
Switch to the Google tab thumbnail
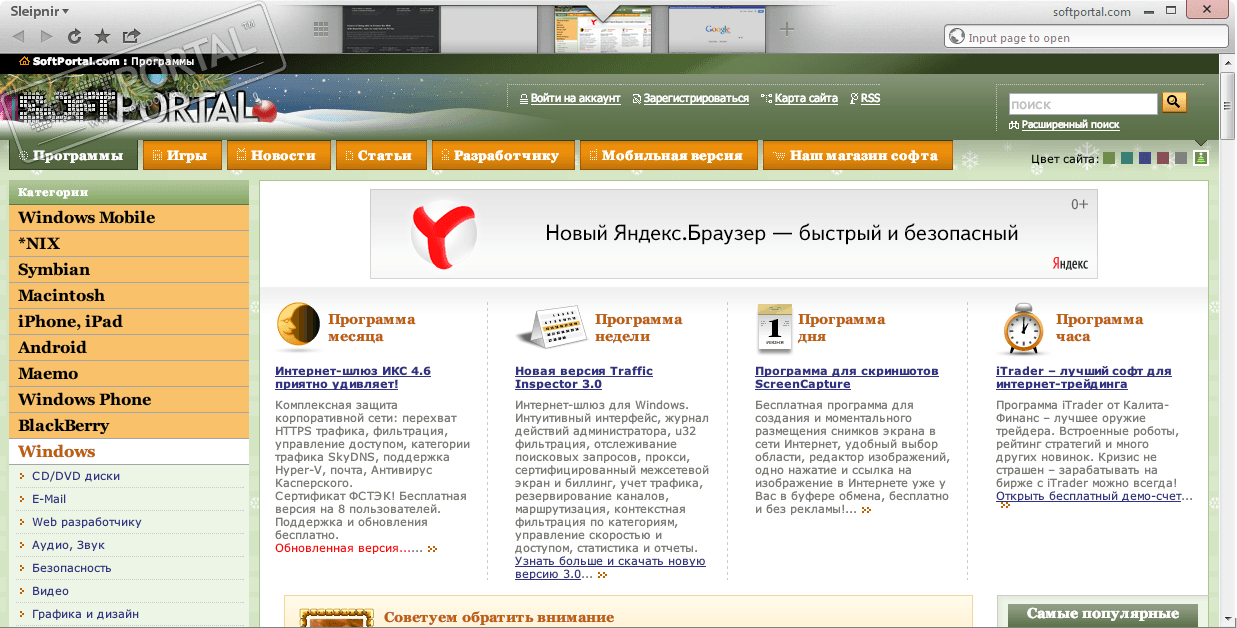[717, 29]
